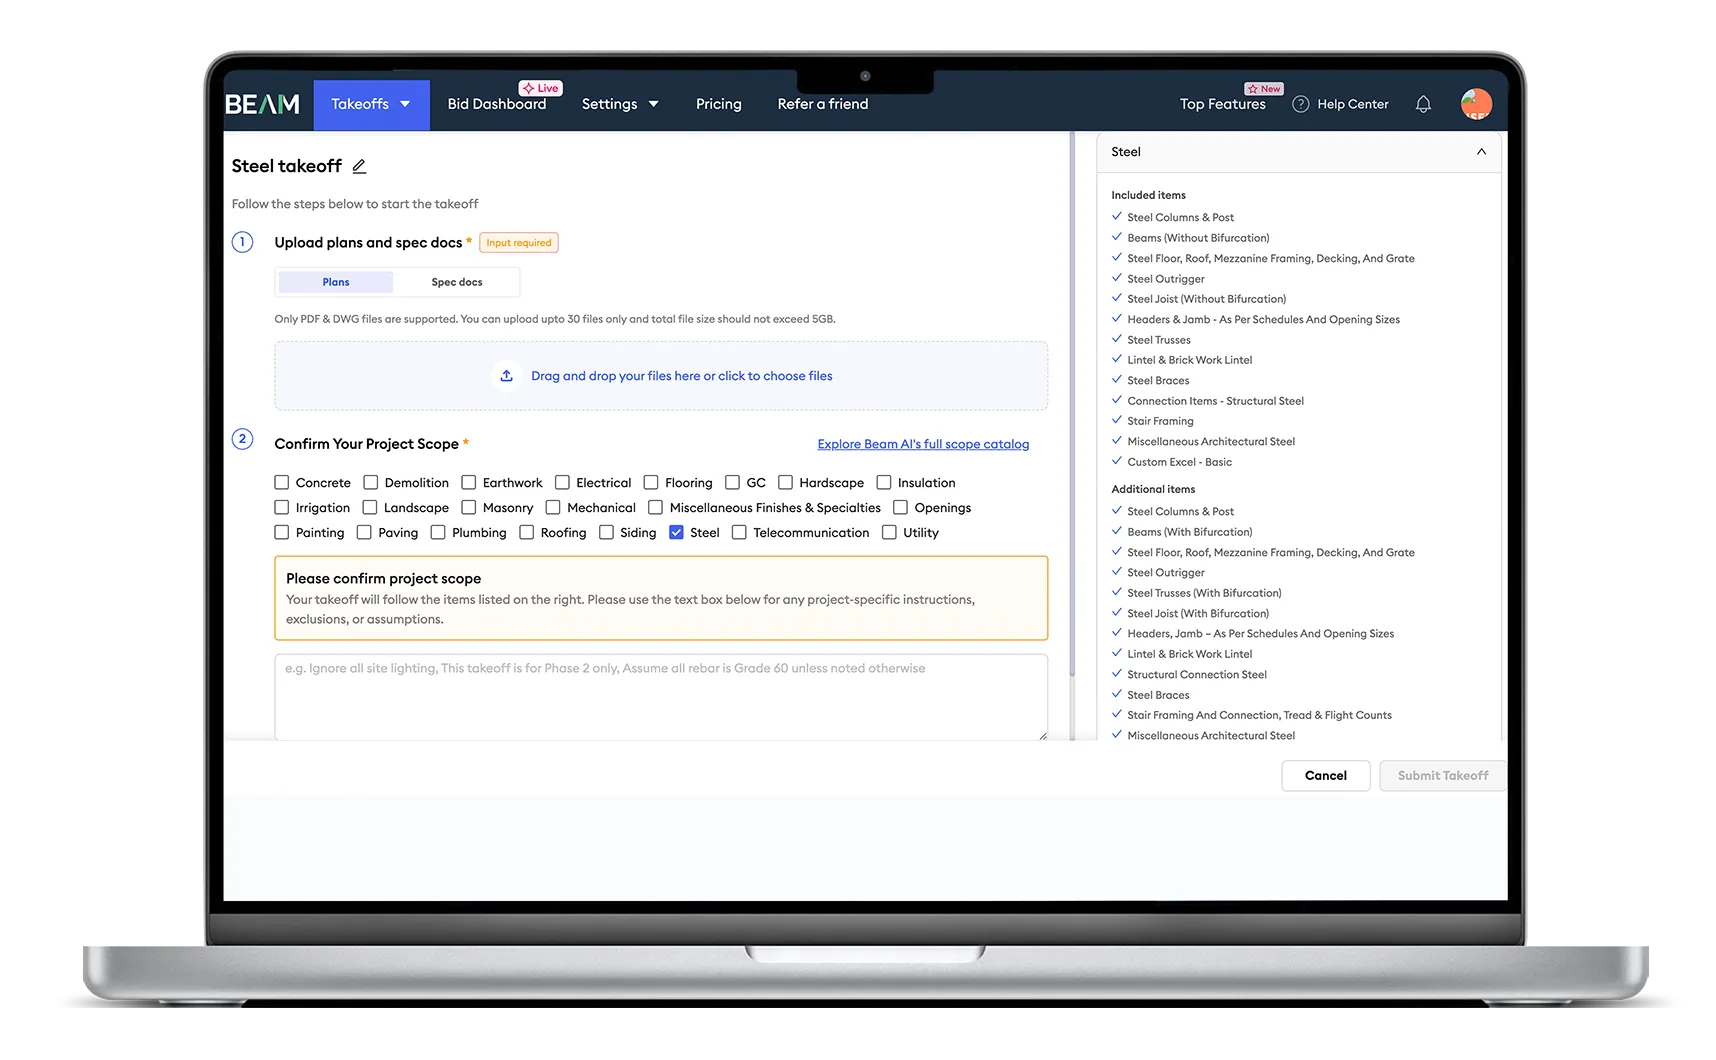Click Steel Joist (With Bifurcation) item

point(1198,614)
